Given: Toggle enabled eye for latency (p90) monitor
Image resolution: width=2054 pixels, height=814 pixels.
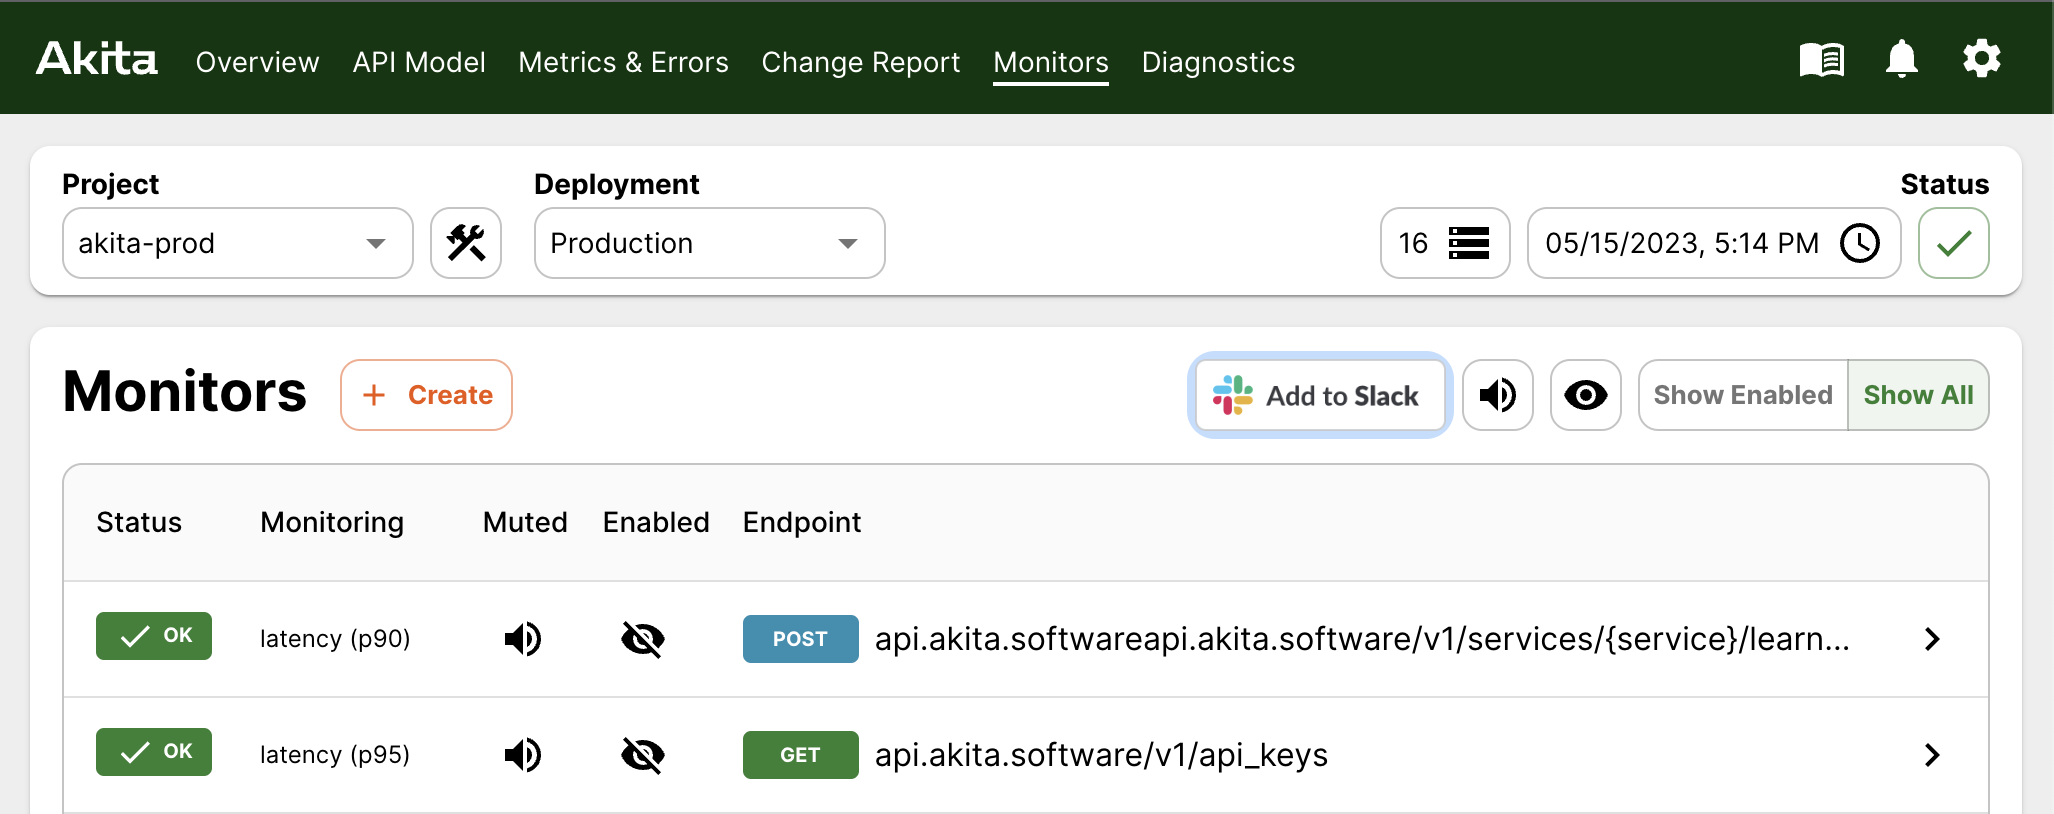Looking at the screenshot, I should 643,639.
